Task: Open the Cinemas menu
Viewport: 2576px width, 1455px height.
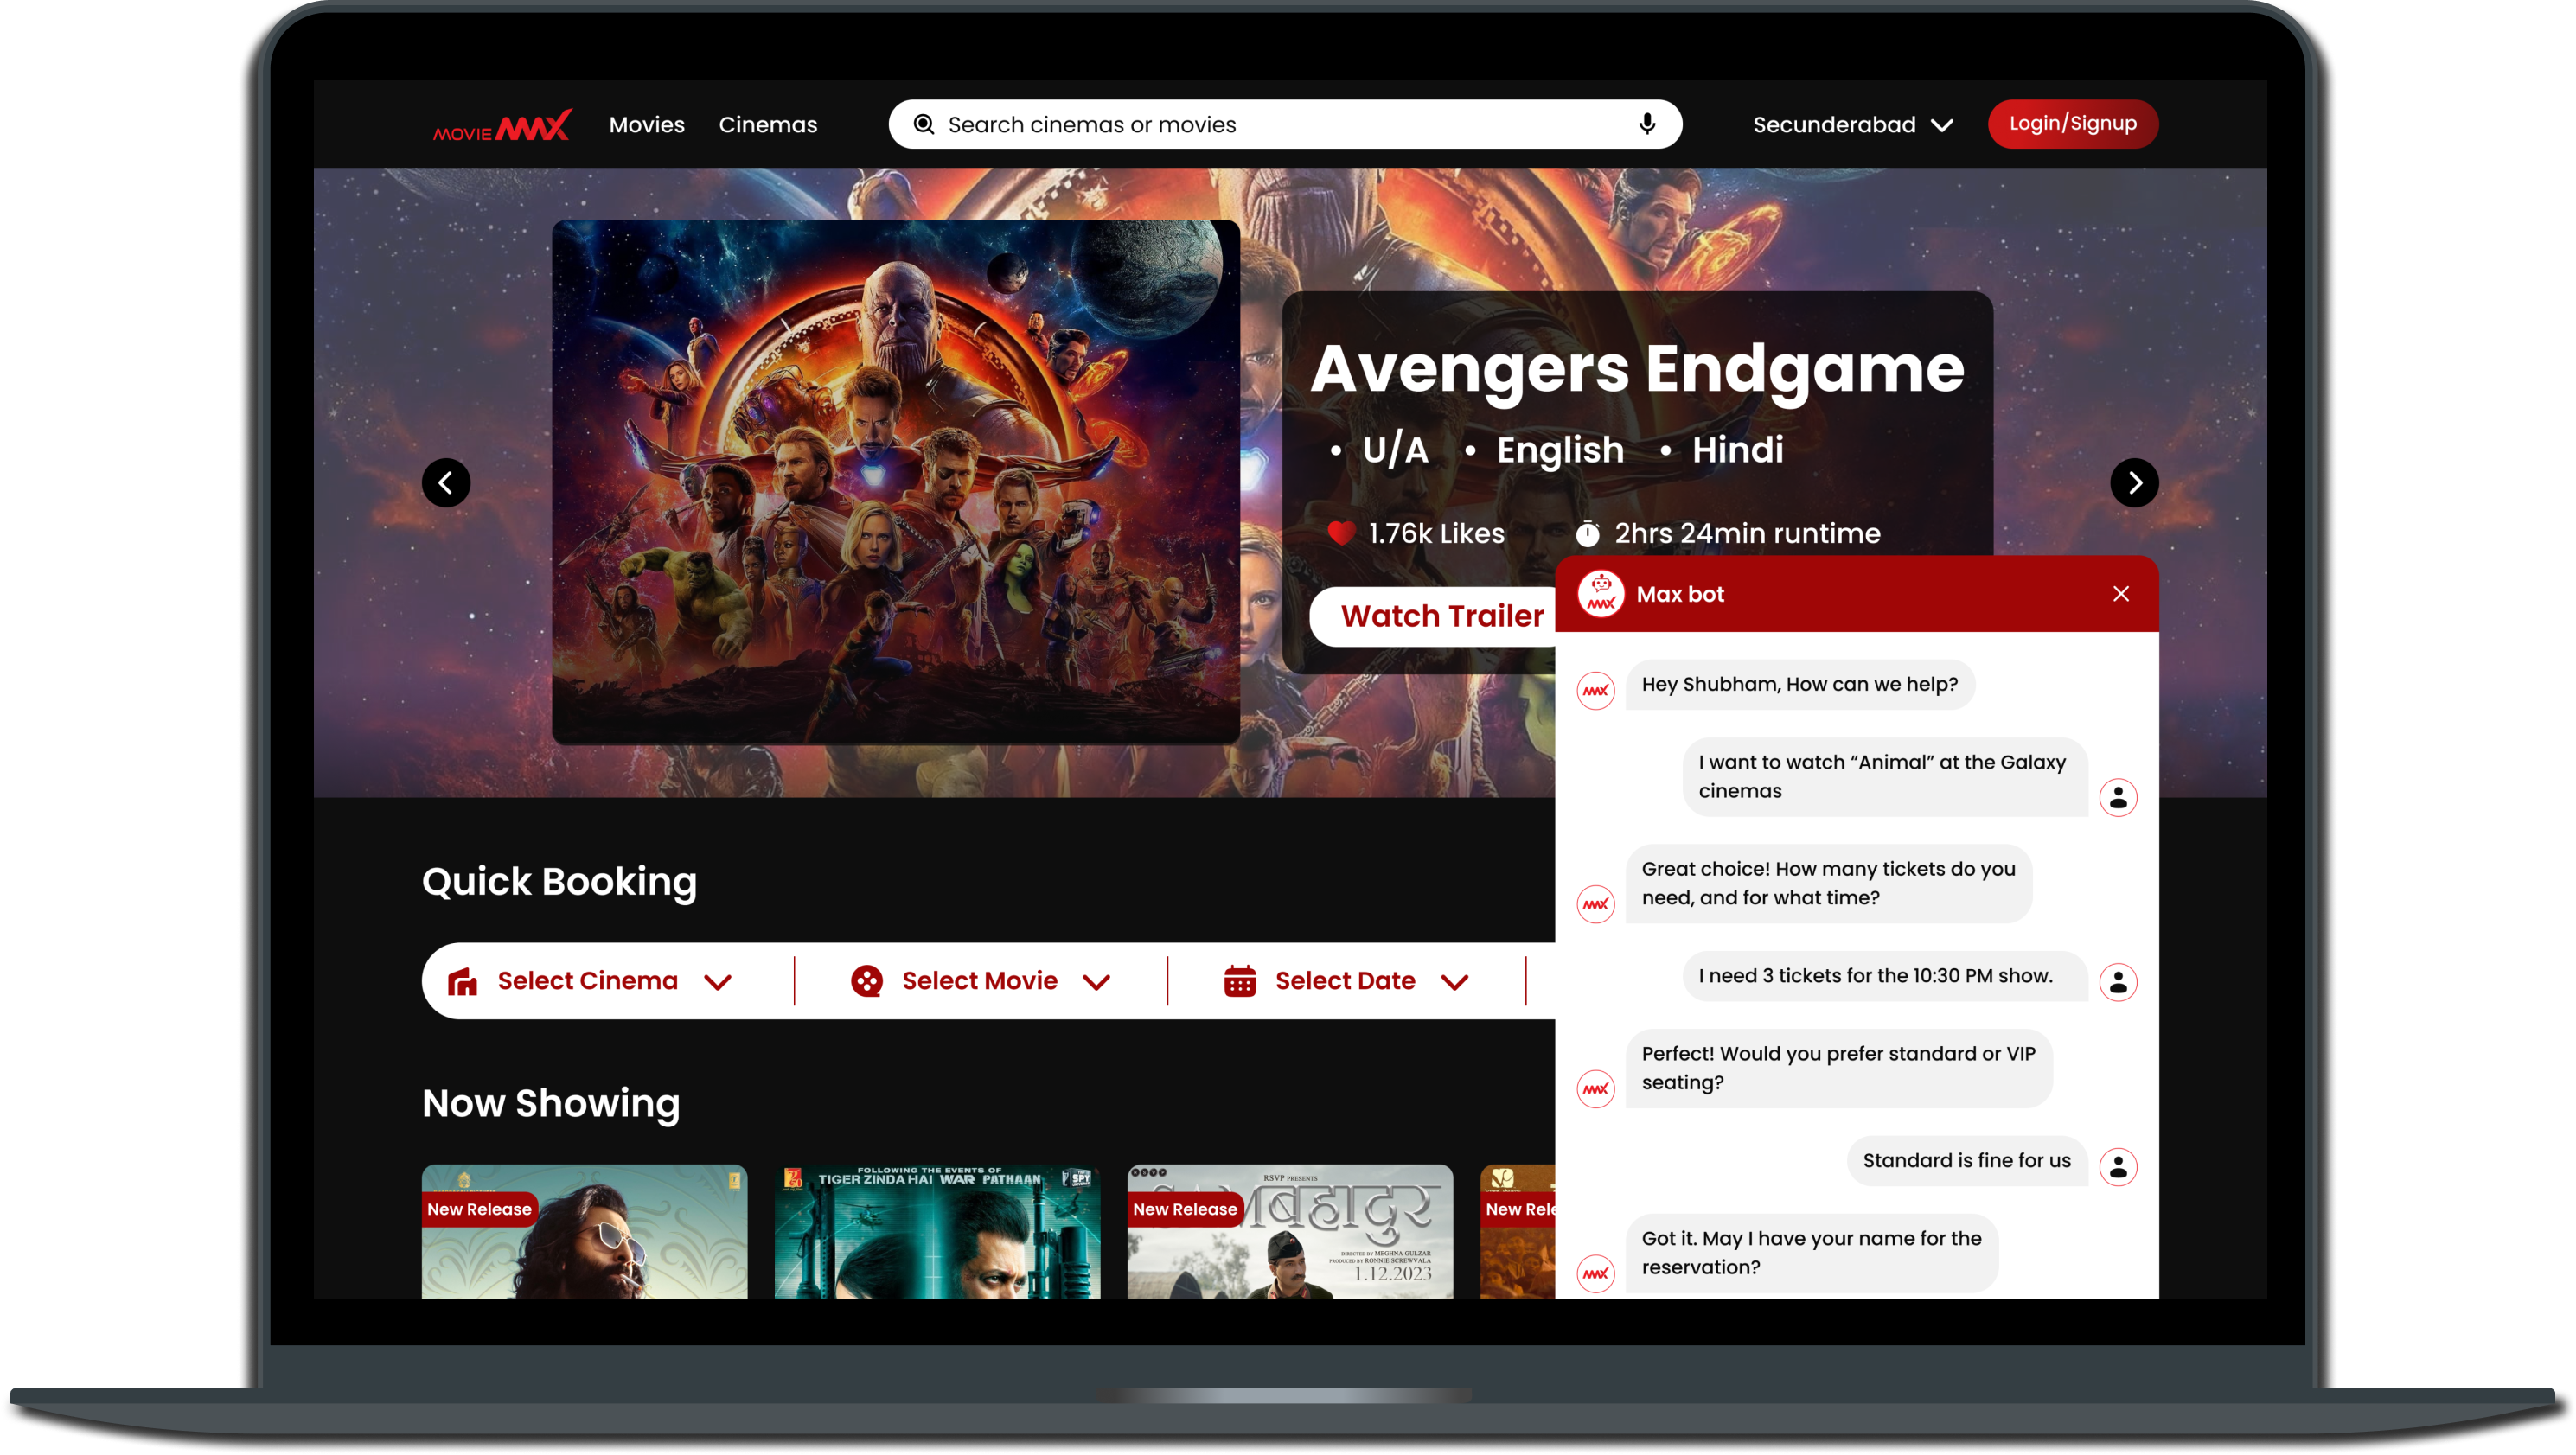Action: click(768, 125)
